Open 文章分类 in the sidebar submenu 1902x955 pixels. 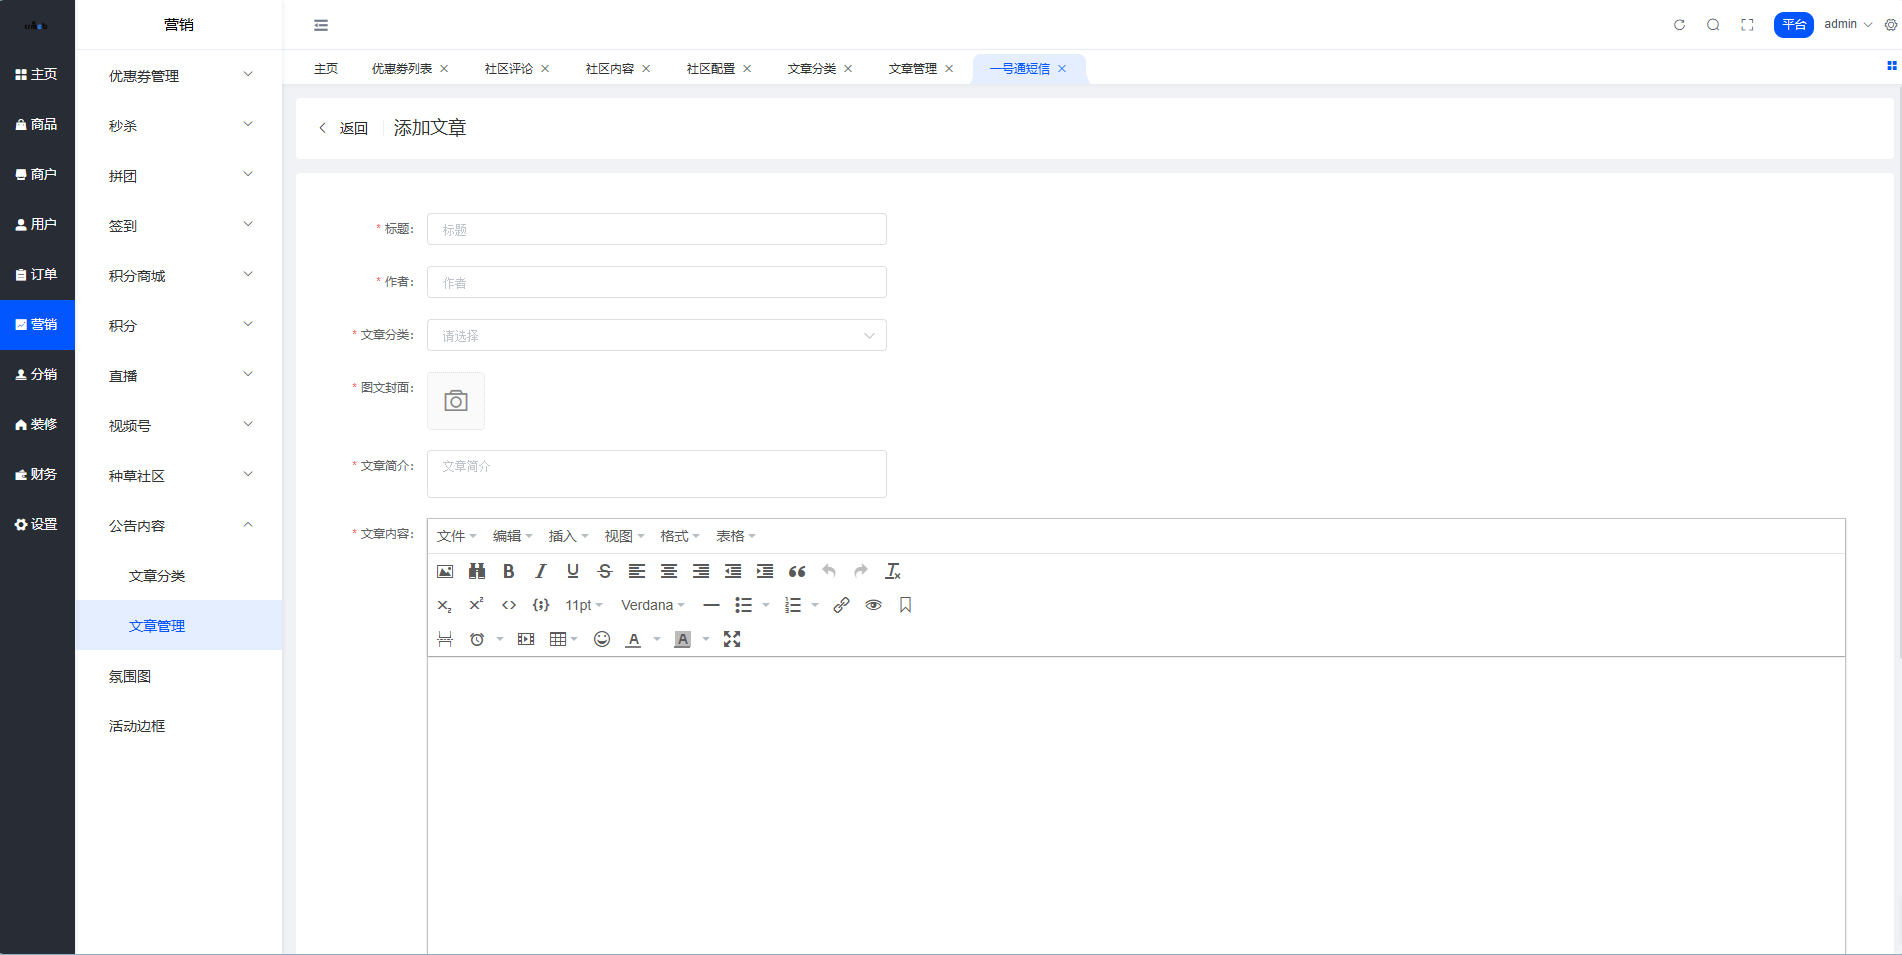[157, 576]
